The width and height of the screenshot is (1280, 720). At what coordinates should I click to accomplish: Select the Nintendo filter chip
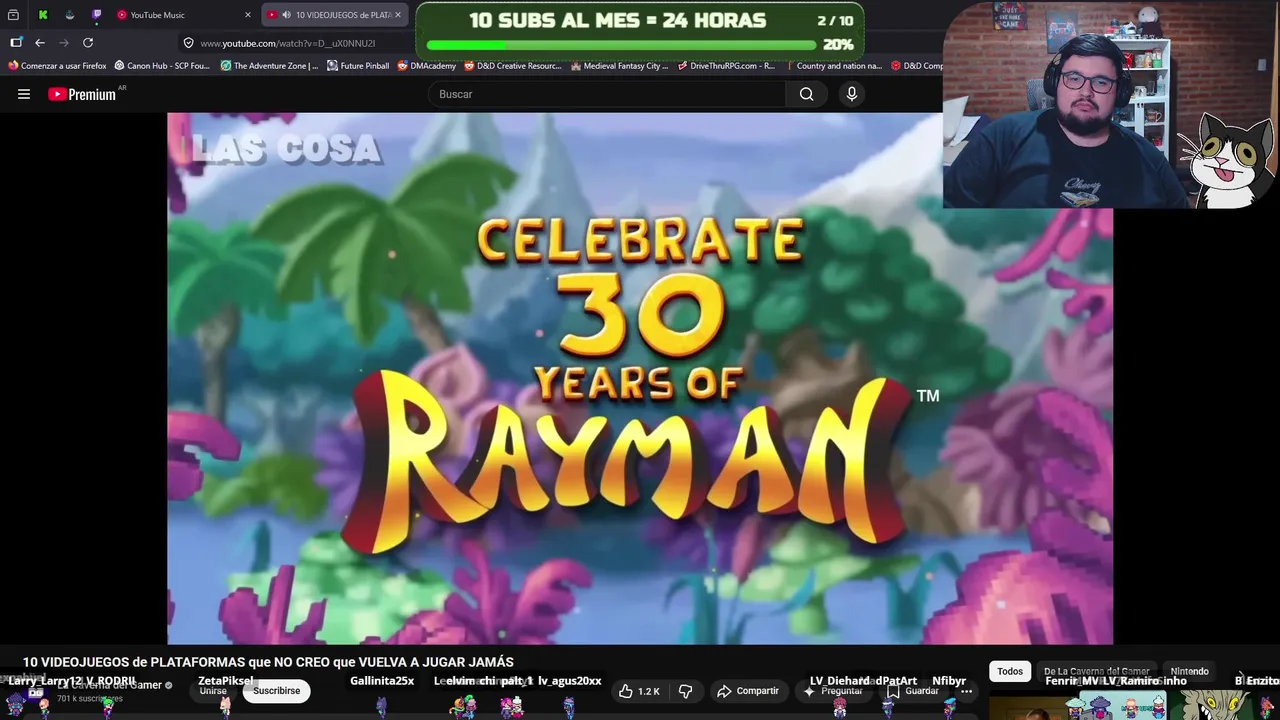point(1190,671)
